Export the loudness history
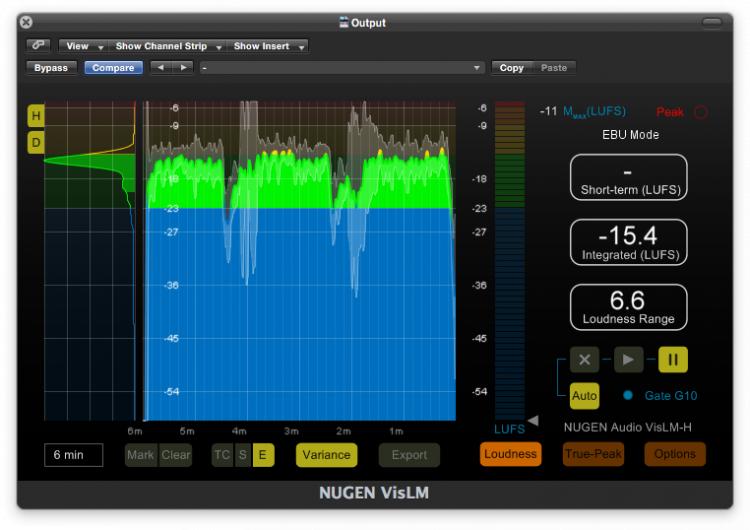This screenshot has height=530, width=750. coord(409,454)
